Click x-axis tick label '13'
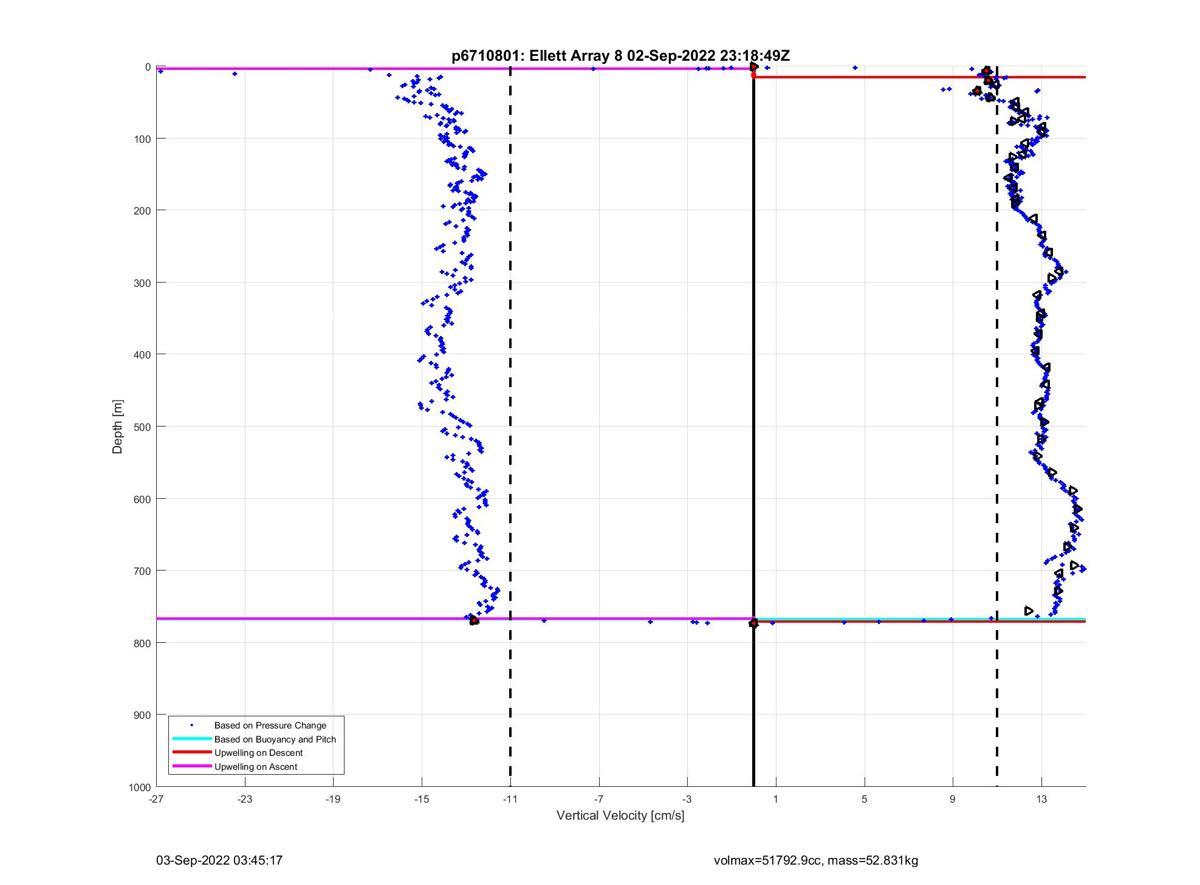Viewport: 1200px width, 885px height. tap(1041, 799)
